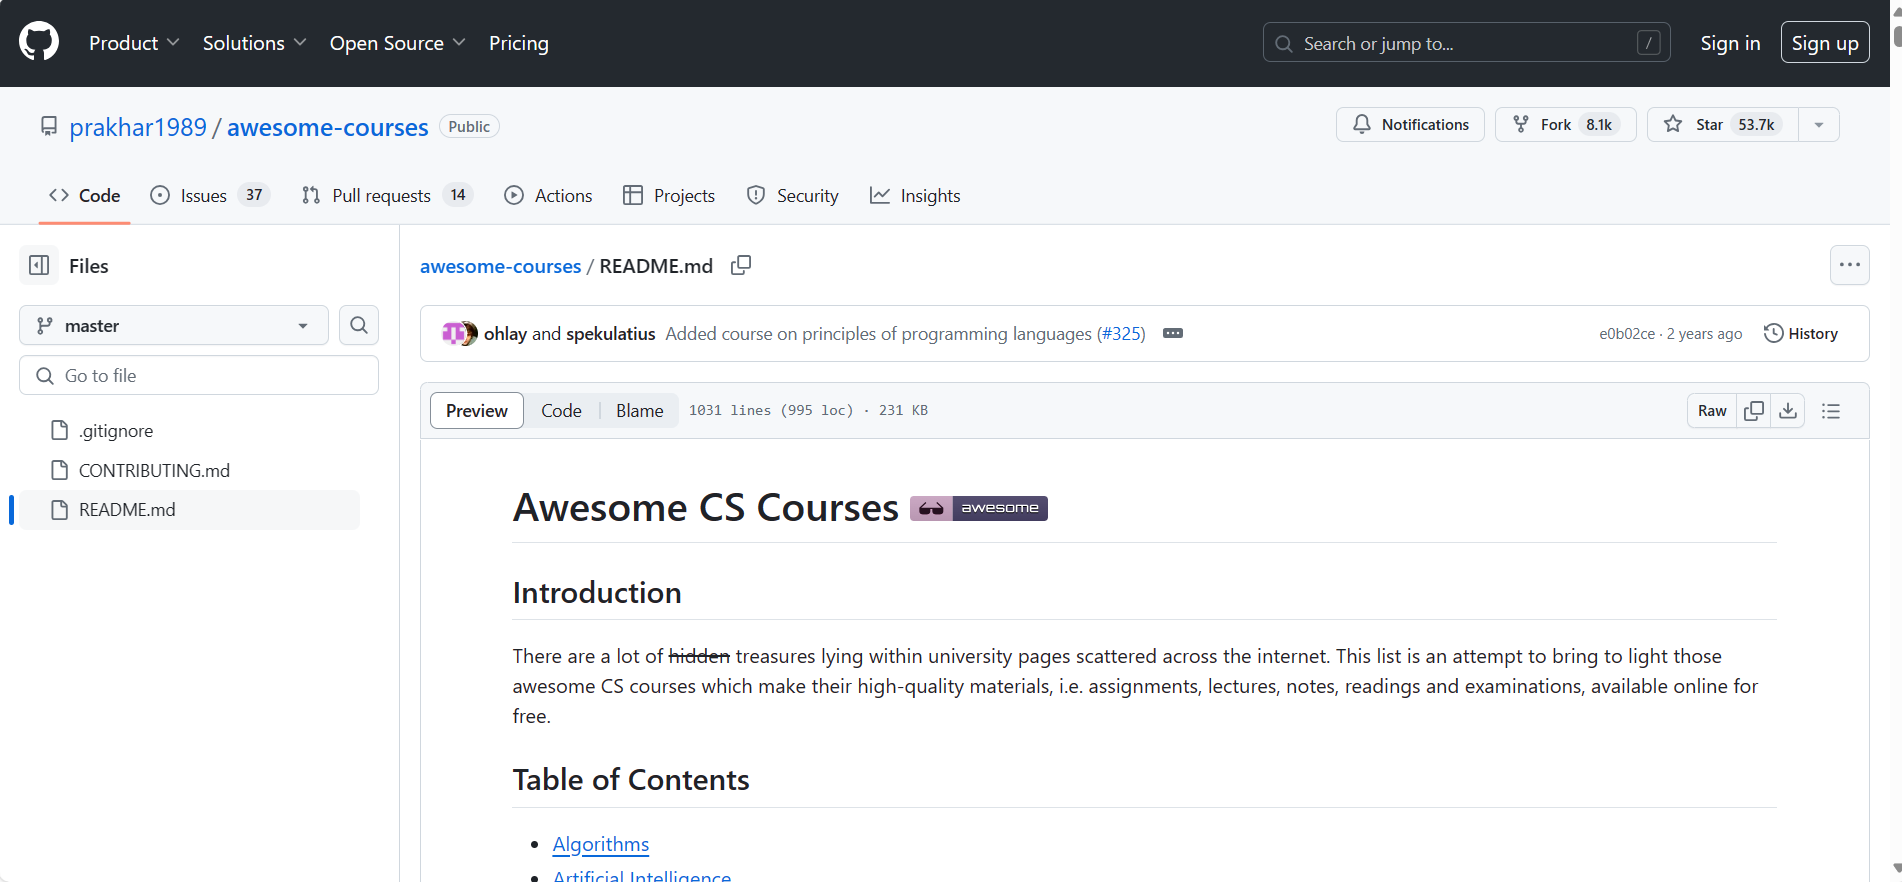The height and width of the screenshot is (882, 1902).
Task: Click awesome-courses breadcrumb link
Action: (500, 266)
